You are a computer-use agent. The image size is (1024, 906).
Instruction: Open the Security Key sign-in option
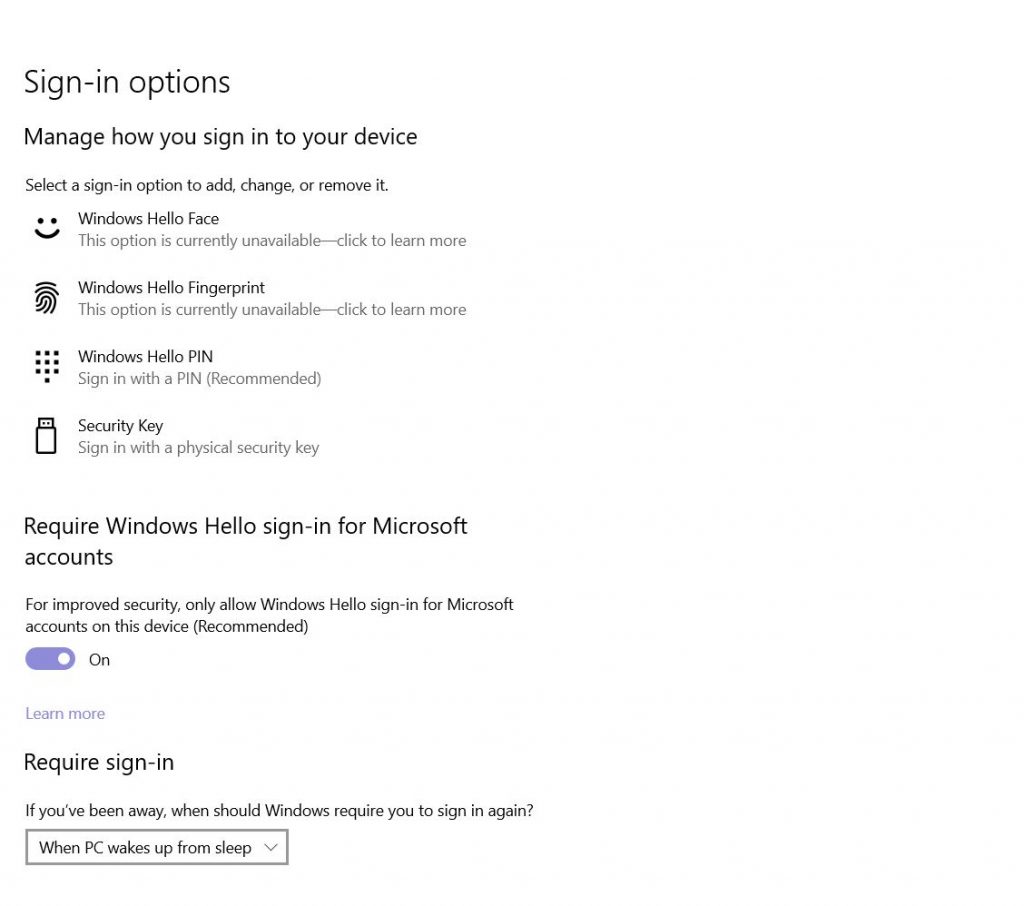pyautogui.click(x=120, y=425)
